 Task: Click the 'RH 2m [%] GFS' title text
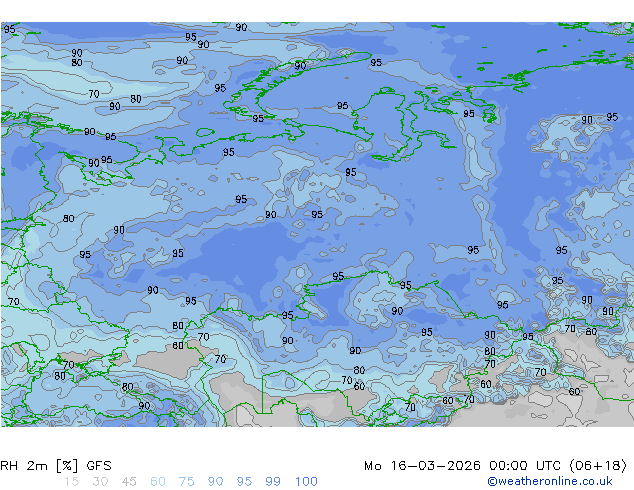click(56, 466)
